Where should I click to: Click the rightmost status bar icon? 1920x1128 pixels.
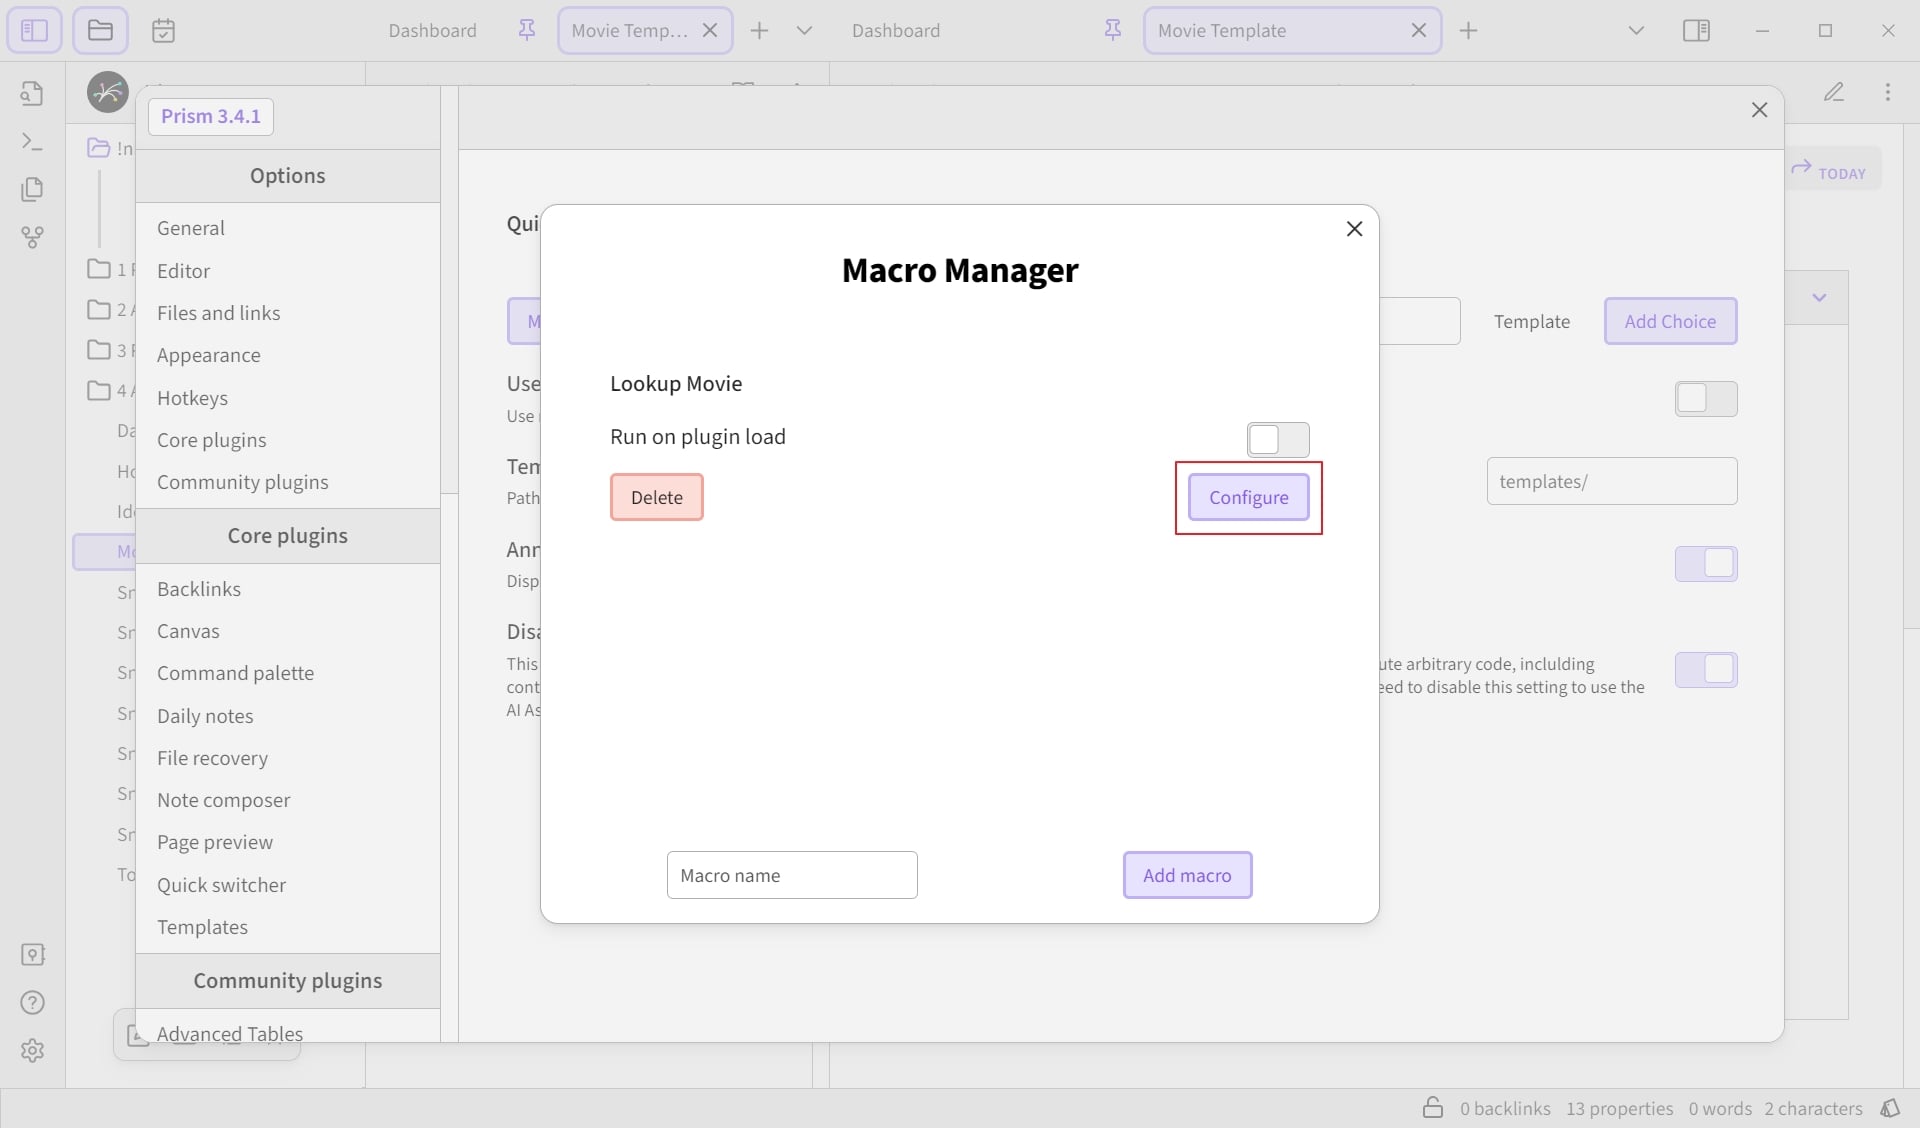click(1890, 1108)
